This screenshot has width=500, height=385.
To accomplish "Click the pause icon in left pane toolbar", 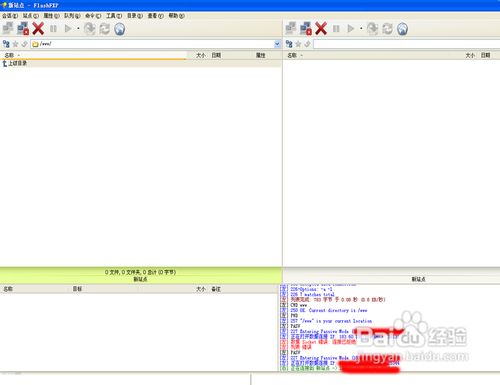I will click(x=53, y=29).
